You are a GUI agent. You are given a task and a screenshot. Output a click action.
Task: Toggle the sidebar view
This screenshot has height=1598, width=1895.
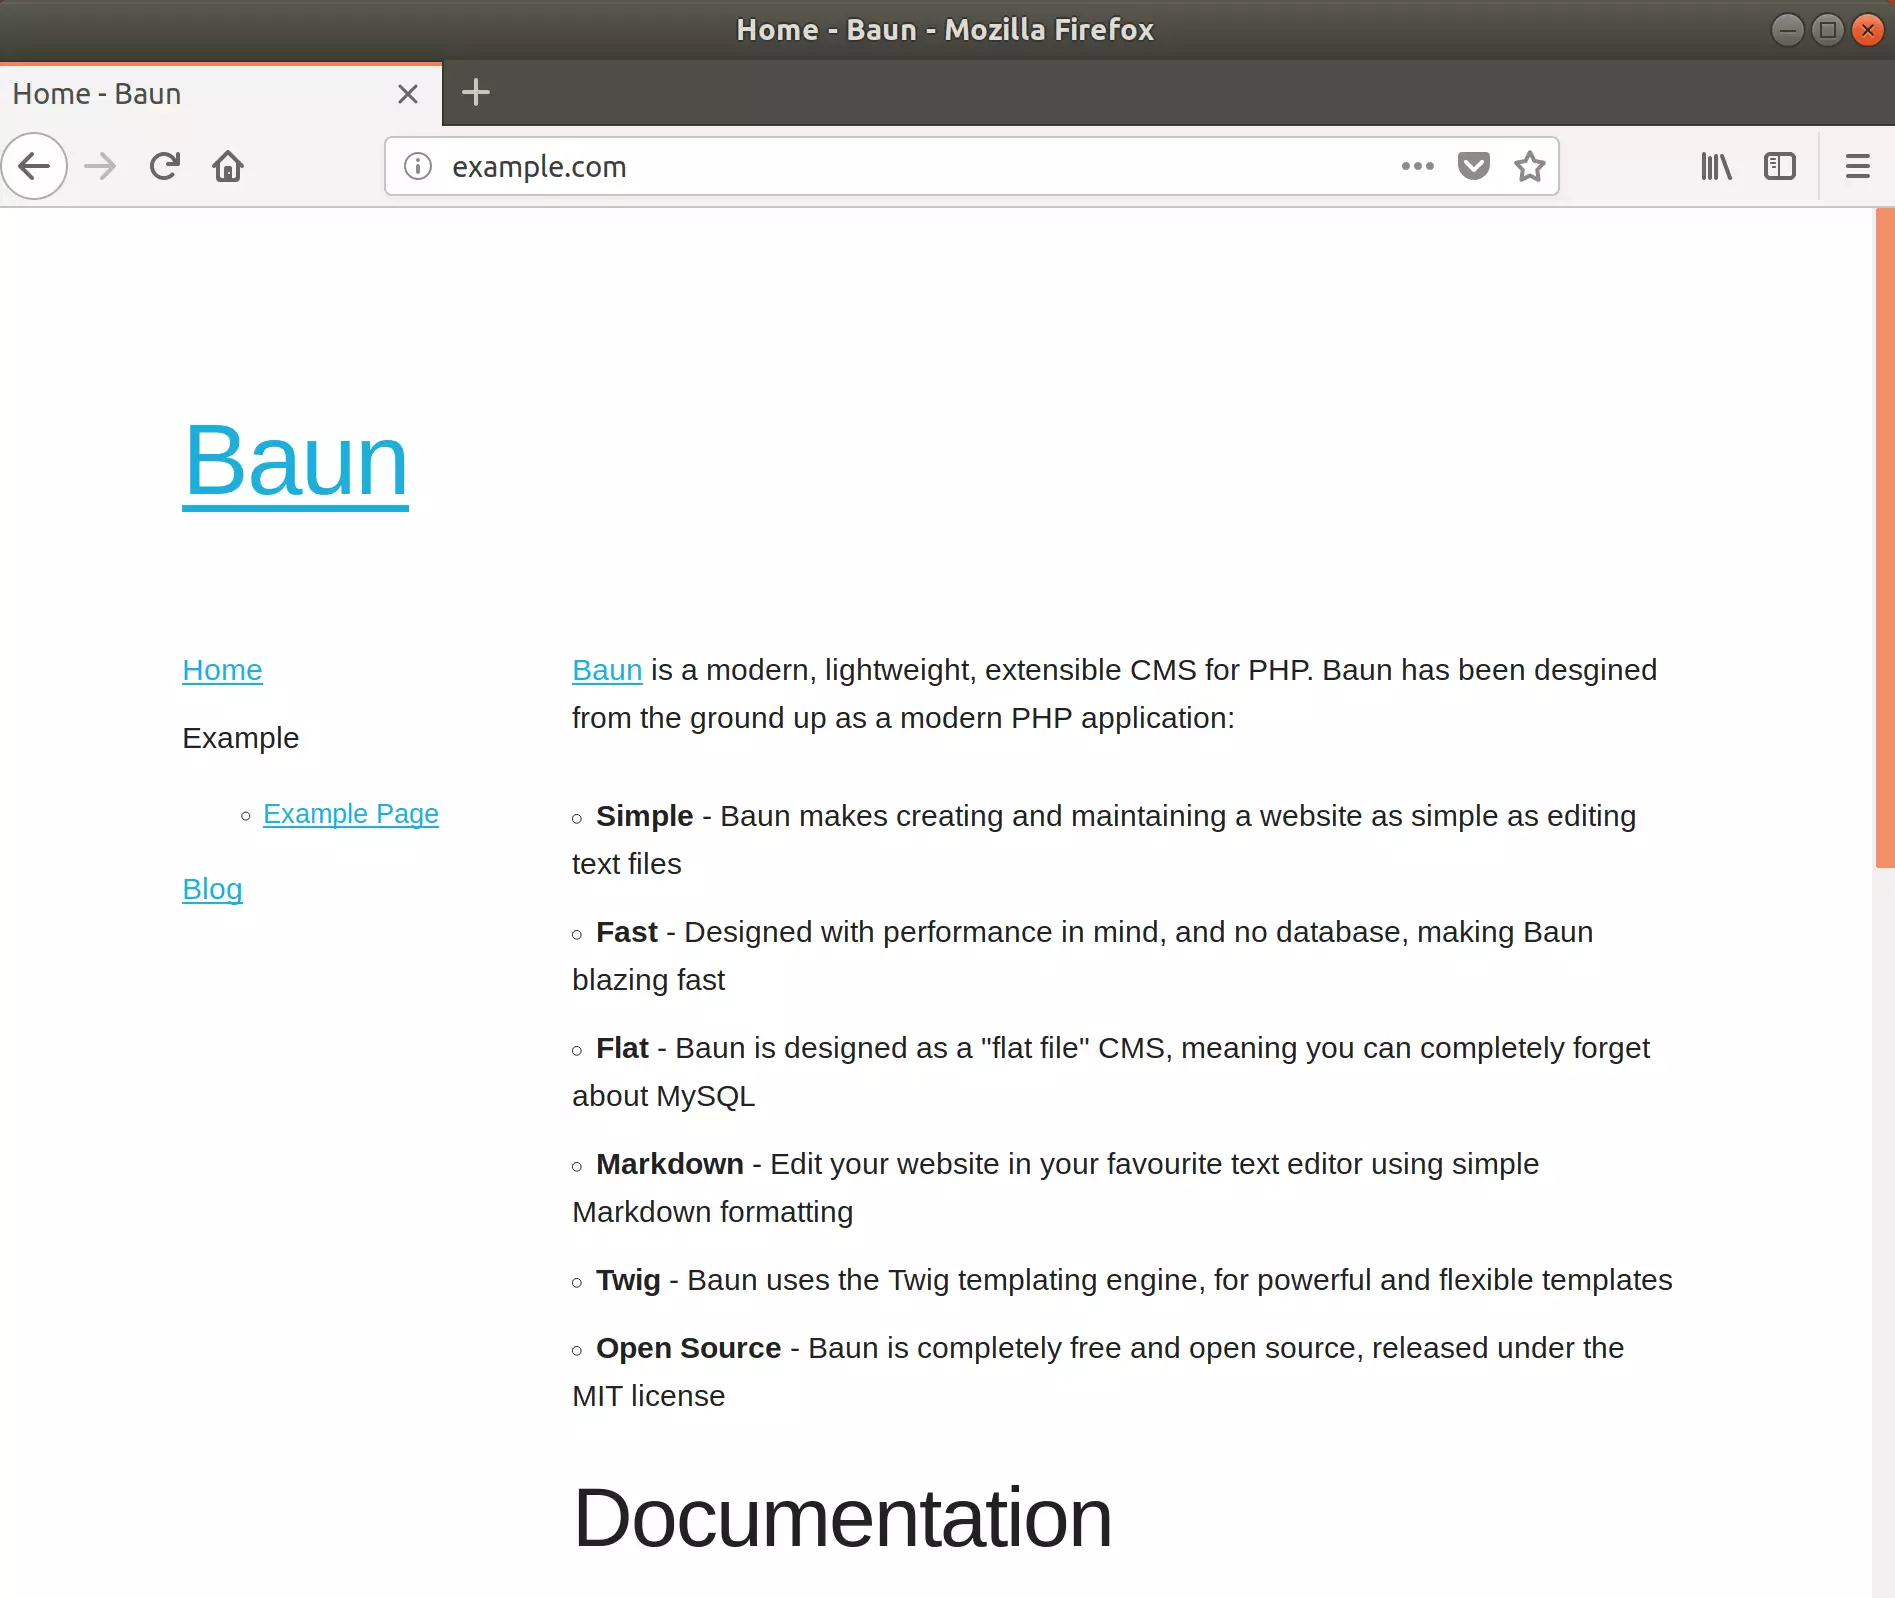[1780, 166]
